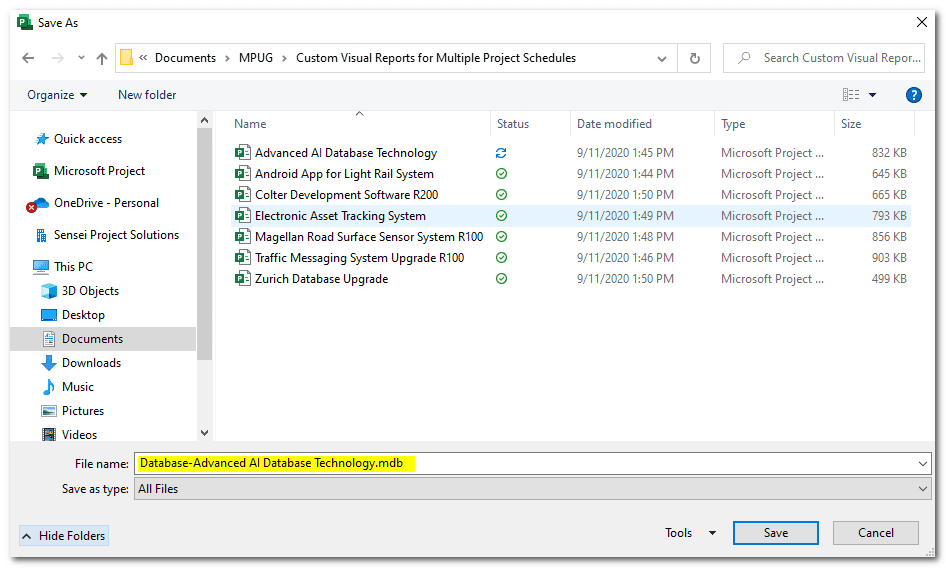Select Magellan Road Surface Sensor System R100

(369, 237)
